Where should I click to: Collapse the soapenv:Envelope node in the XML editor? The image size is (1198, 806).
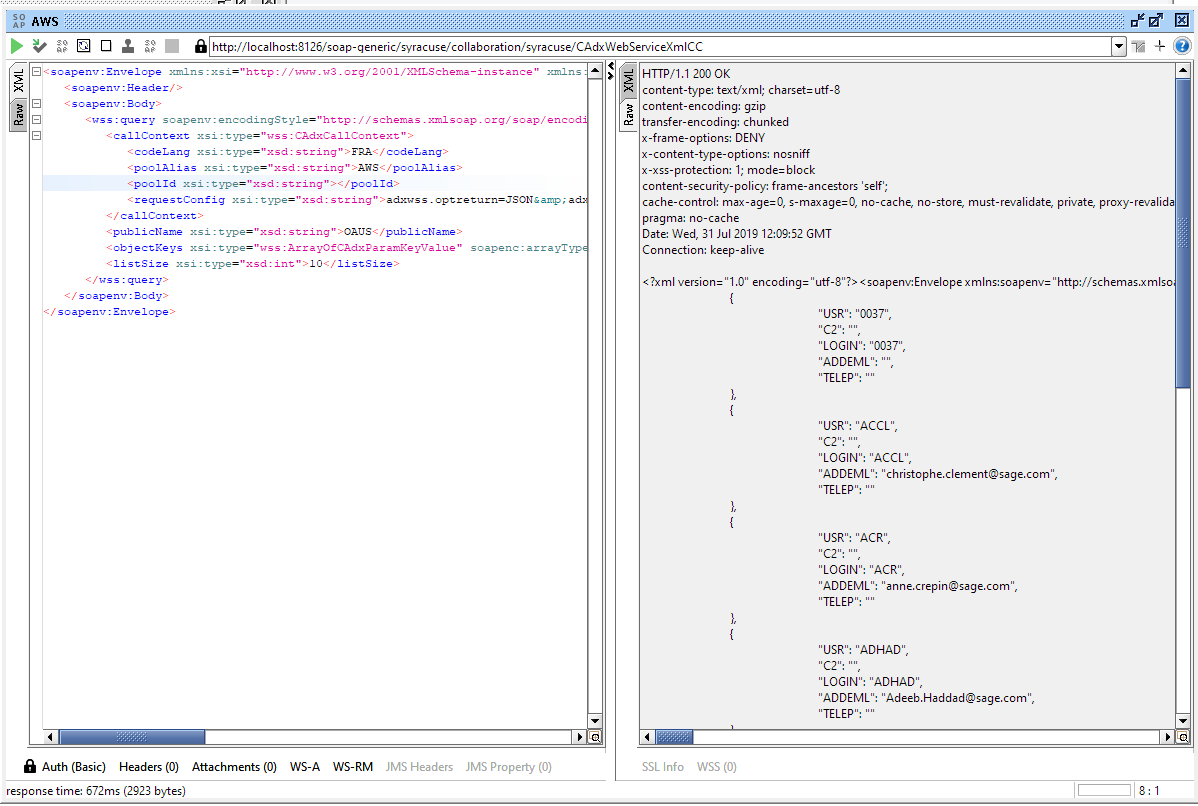36,72
